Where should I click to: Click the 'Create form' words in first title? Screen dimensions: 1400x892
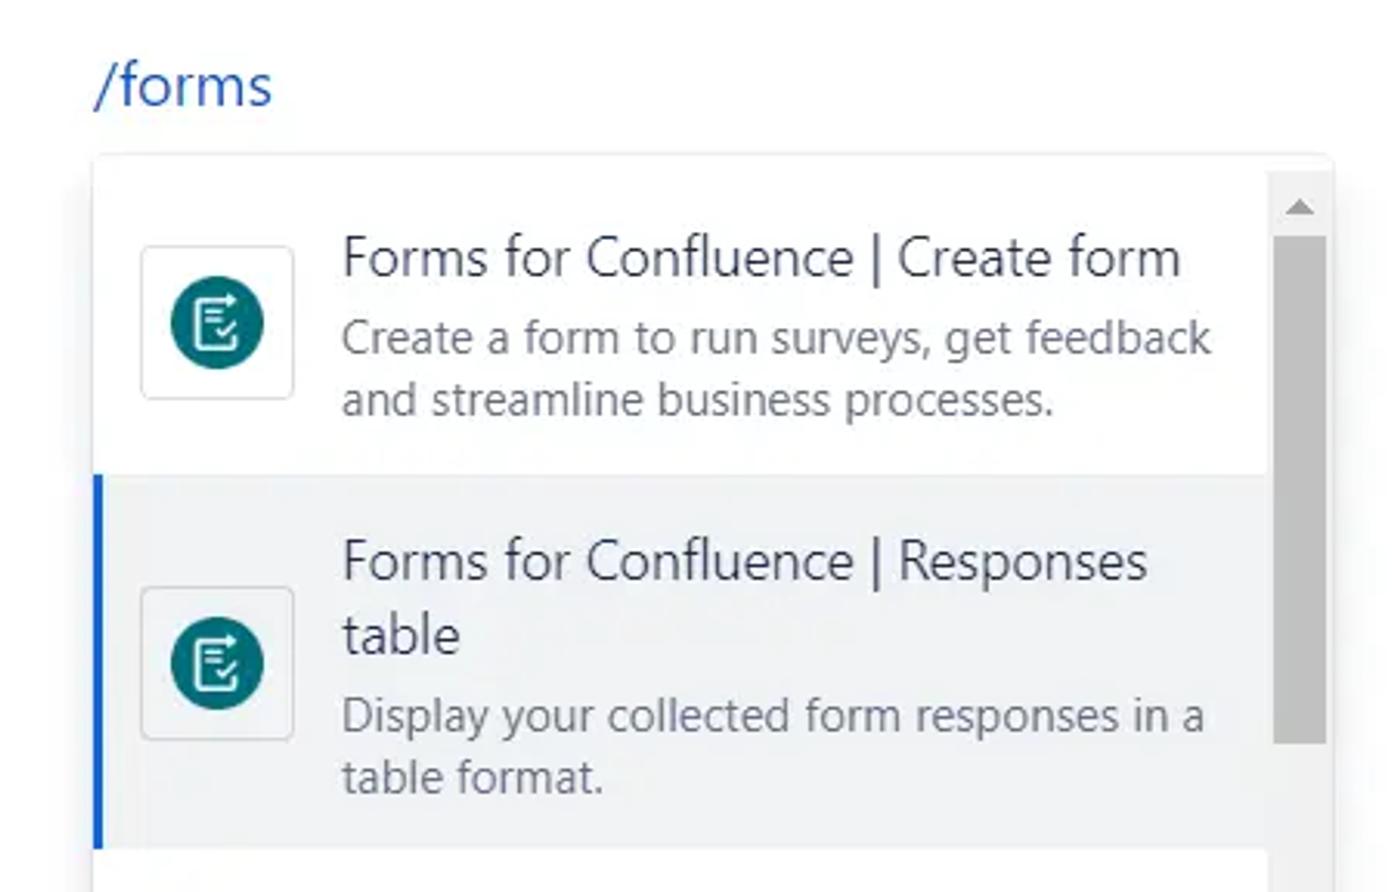[x=1038, y=259]
